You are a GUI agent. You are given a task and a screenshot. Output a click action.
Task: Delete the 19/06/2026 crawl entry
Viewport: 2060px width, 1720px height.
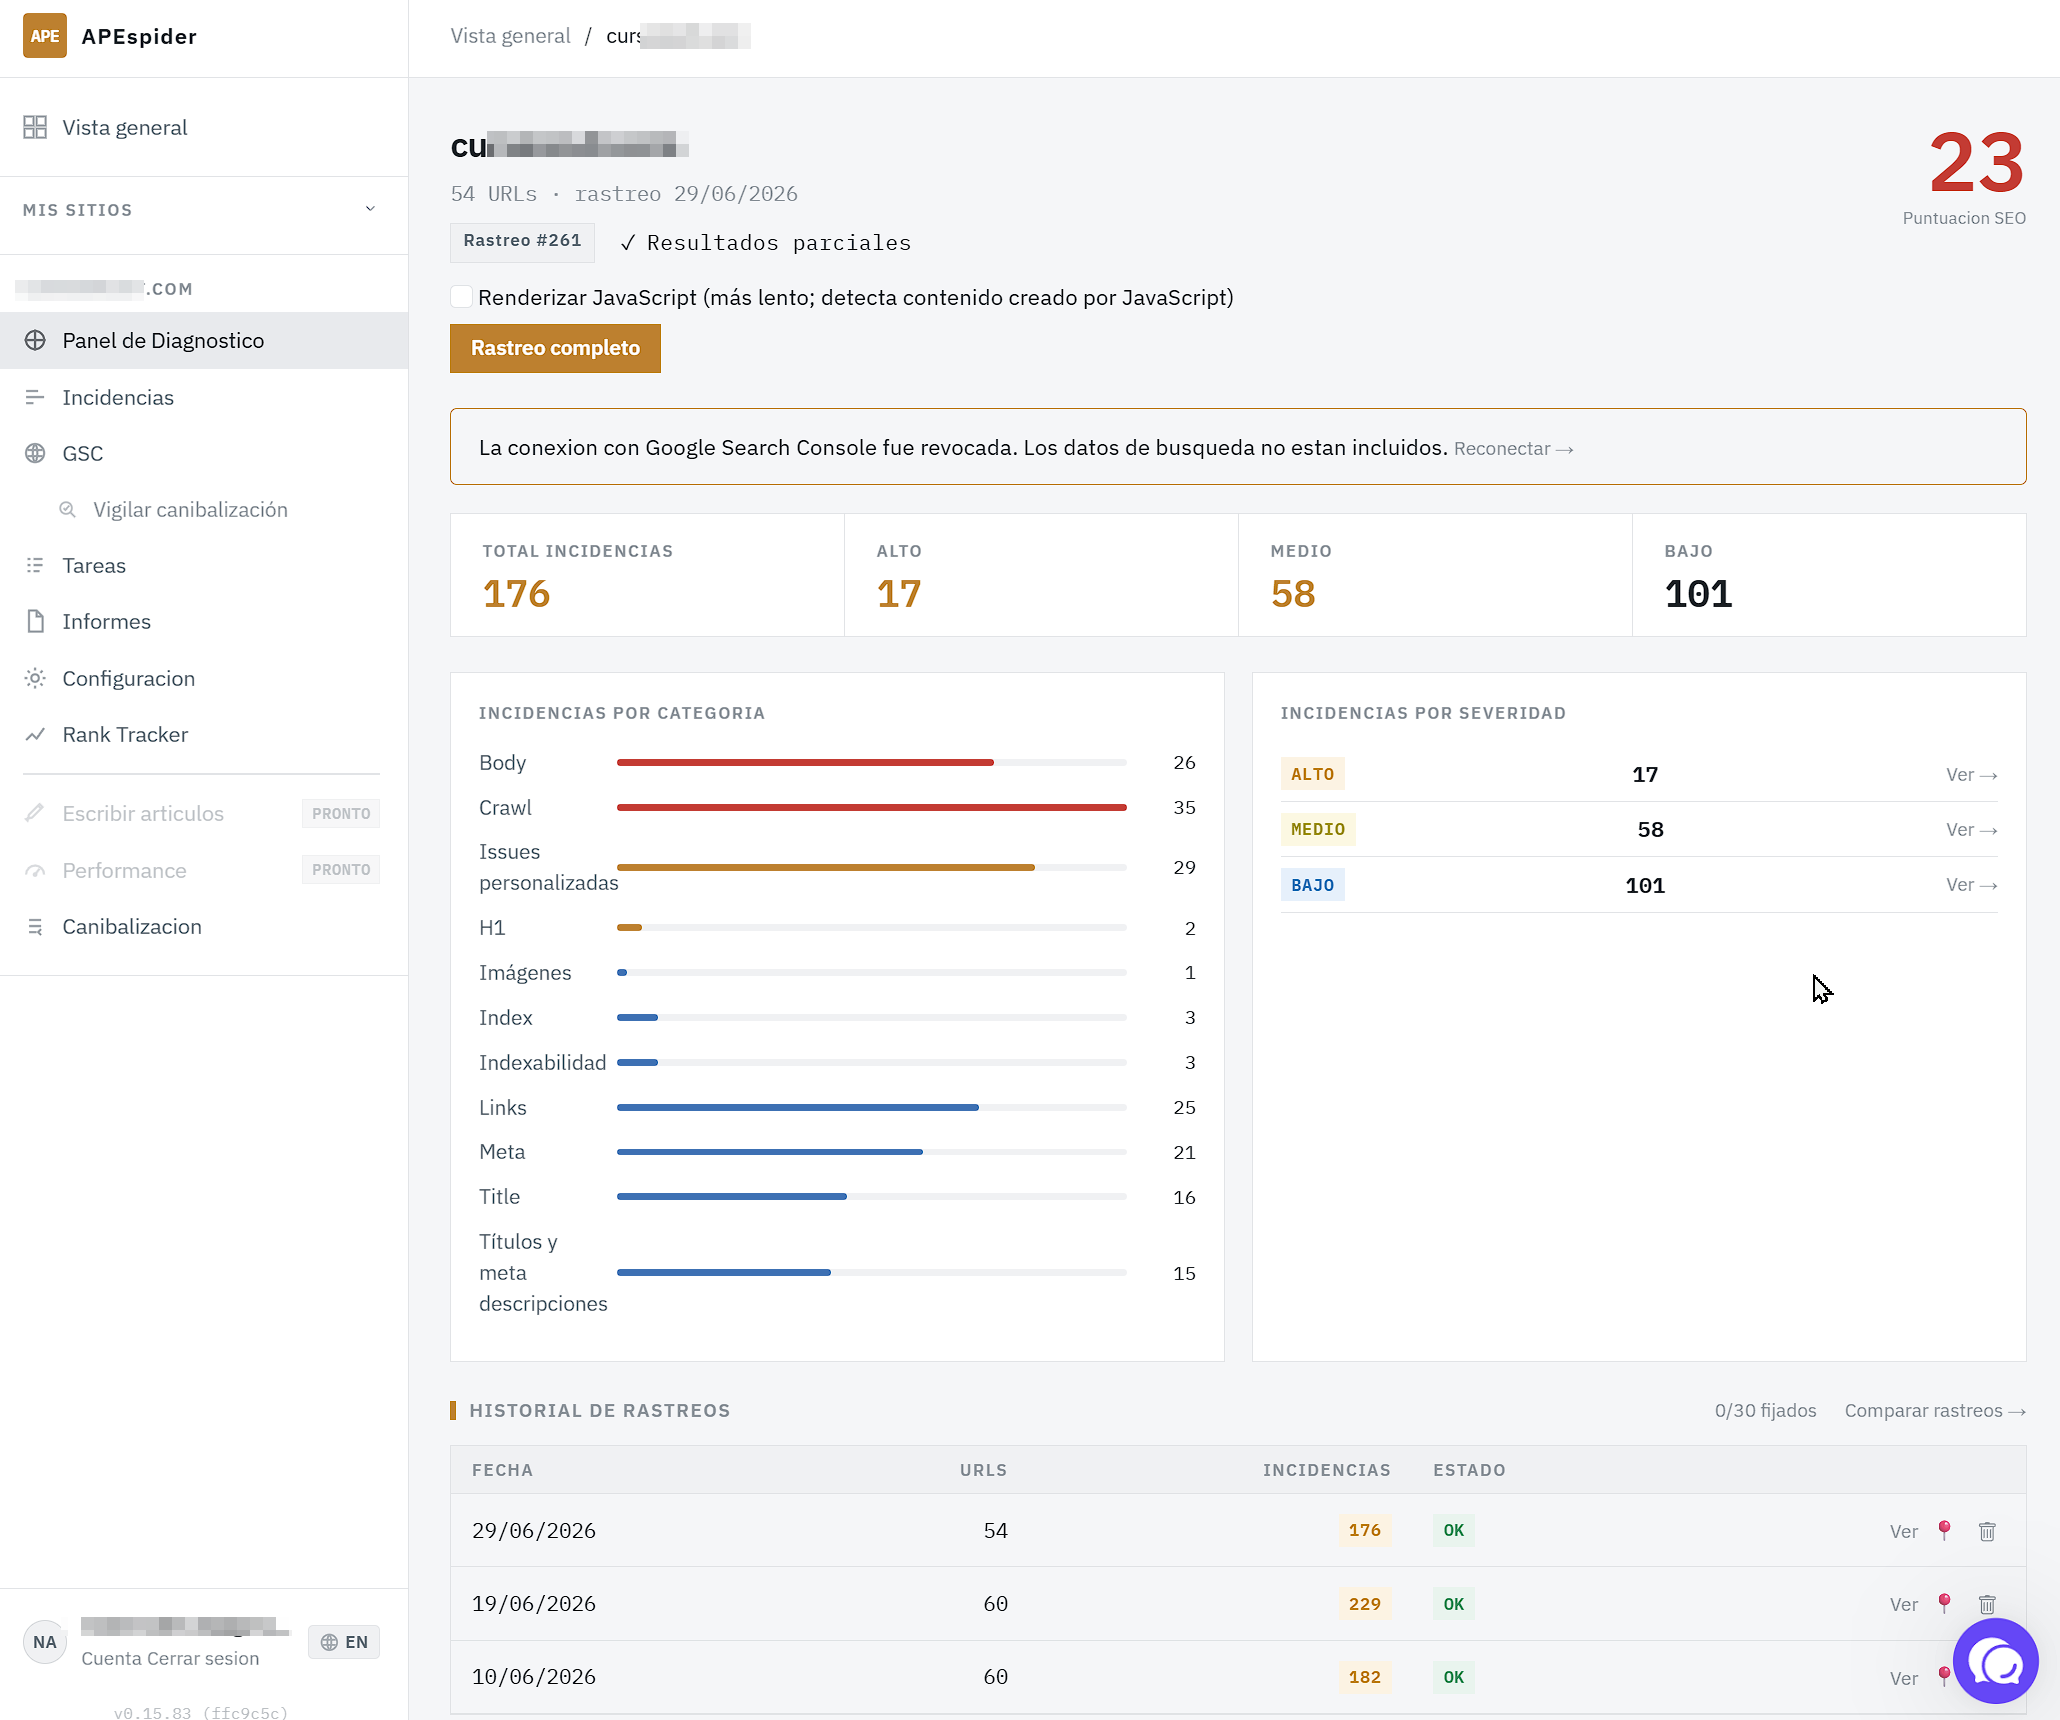tap(1987, 1604)
